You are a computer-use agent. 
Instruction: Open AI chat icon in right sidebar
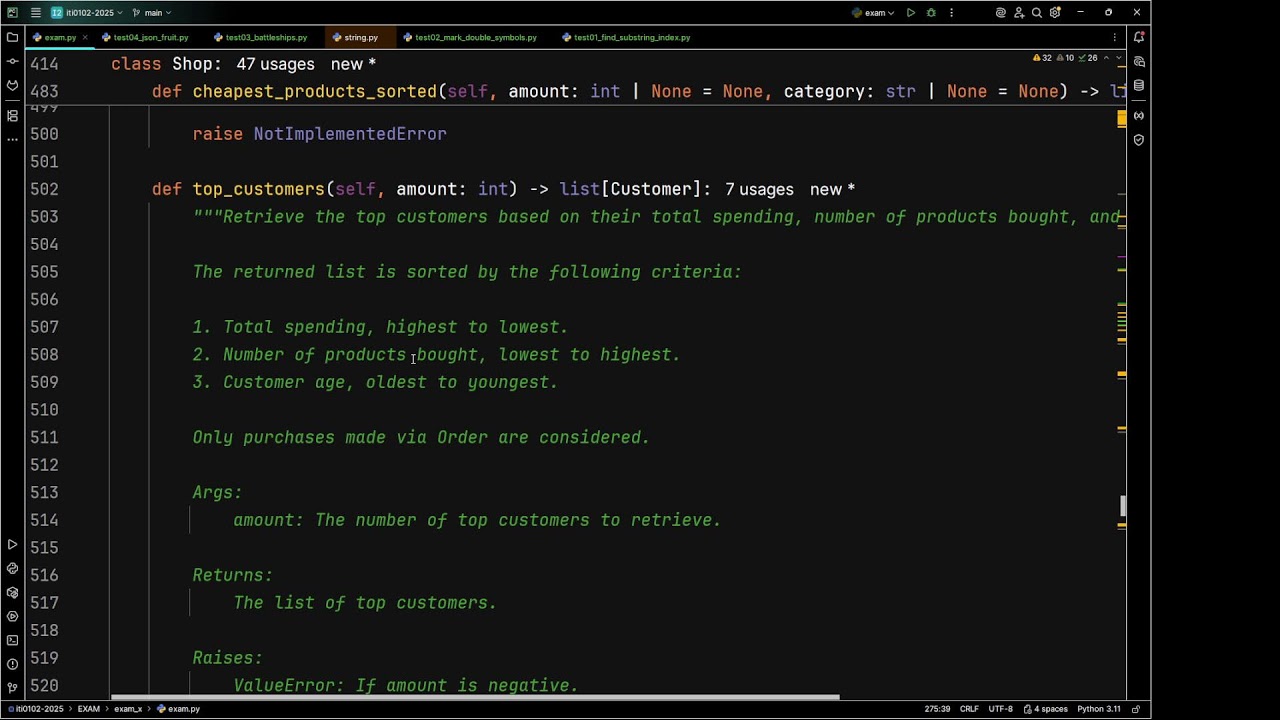1139,62
